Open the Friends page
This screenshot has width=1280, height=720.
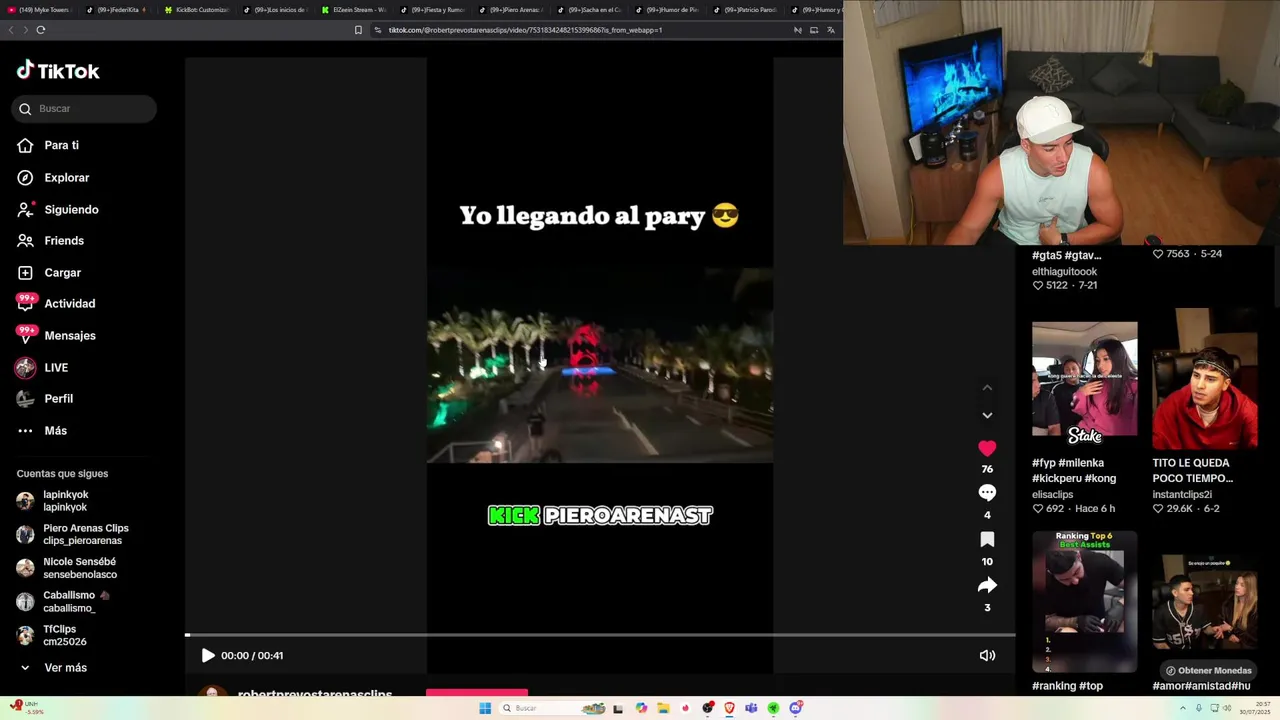pyautogui.click(x=50, y=241)
